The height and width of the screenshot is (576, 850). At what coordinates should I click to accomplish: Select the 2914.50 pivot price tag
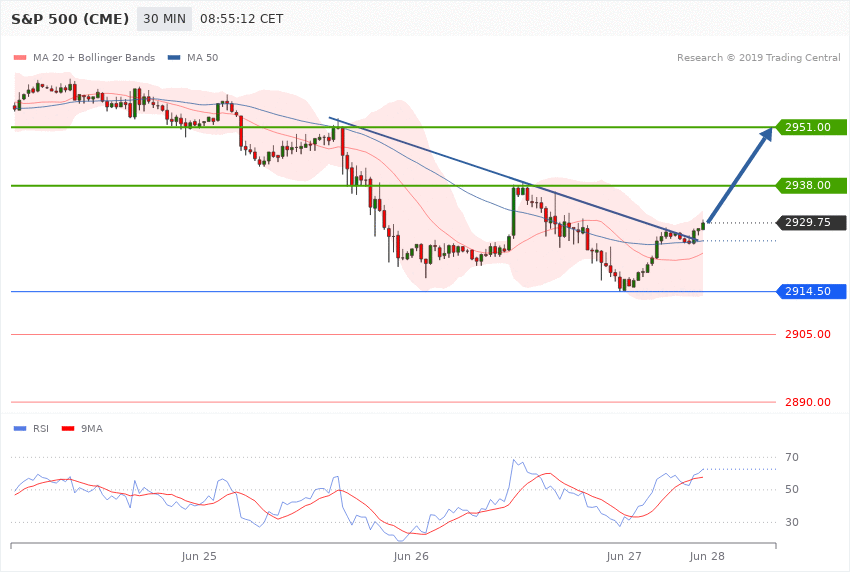(x=812, y=292)
